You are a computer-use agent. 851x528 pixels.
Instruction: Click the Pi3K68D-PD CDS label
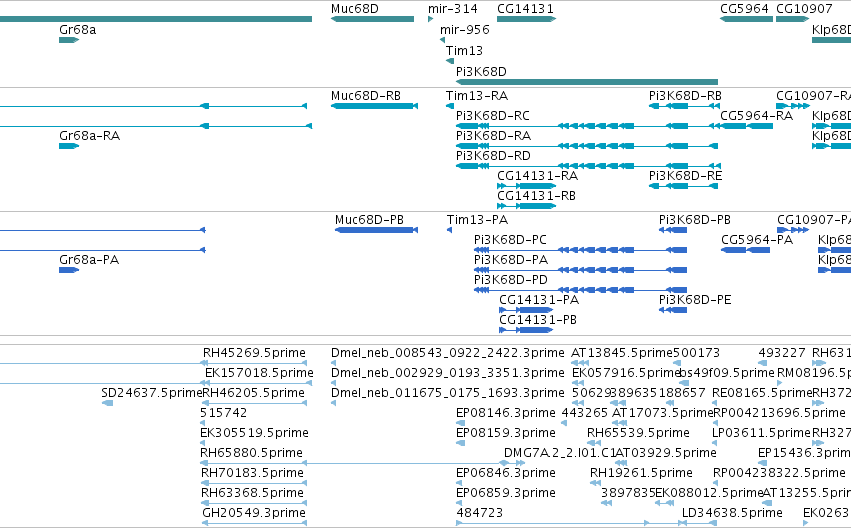coord(511,280)
